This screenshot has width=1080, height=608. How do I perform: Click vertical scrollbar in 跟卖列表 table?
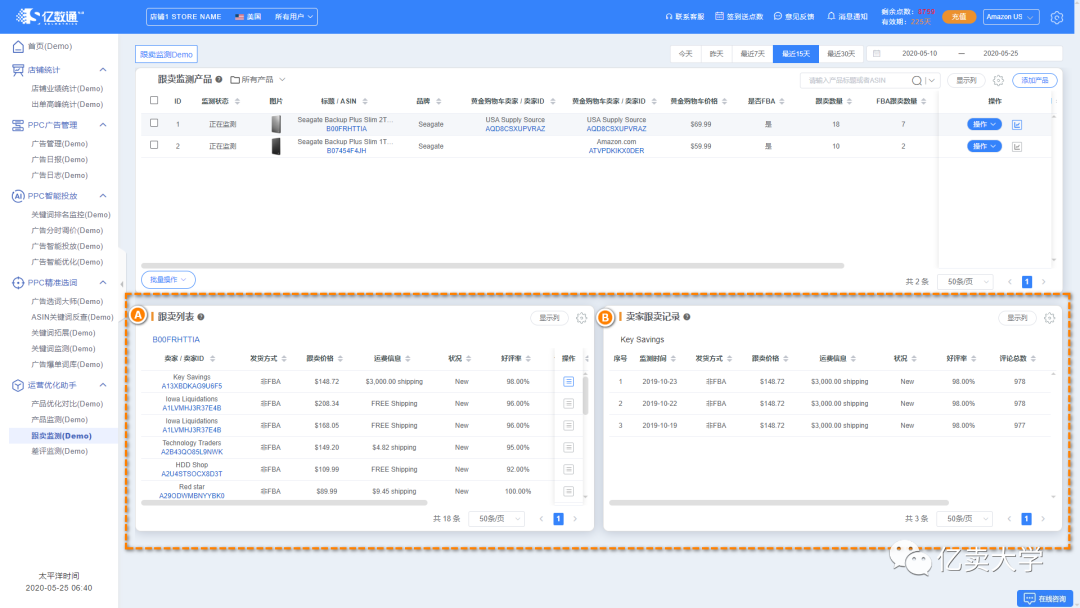tap(585, 395)
